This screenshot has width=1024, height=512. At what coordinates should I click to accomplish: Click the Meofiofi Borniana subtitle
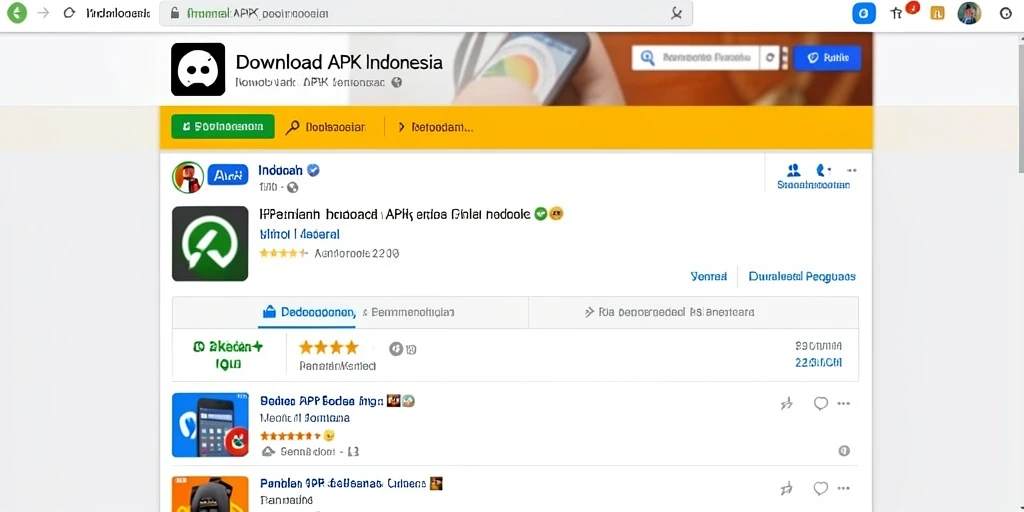(x=304, y=418)
